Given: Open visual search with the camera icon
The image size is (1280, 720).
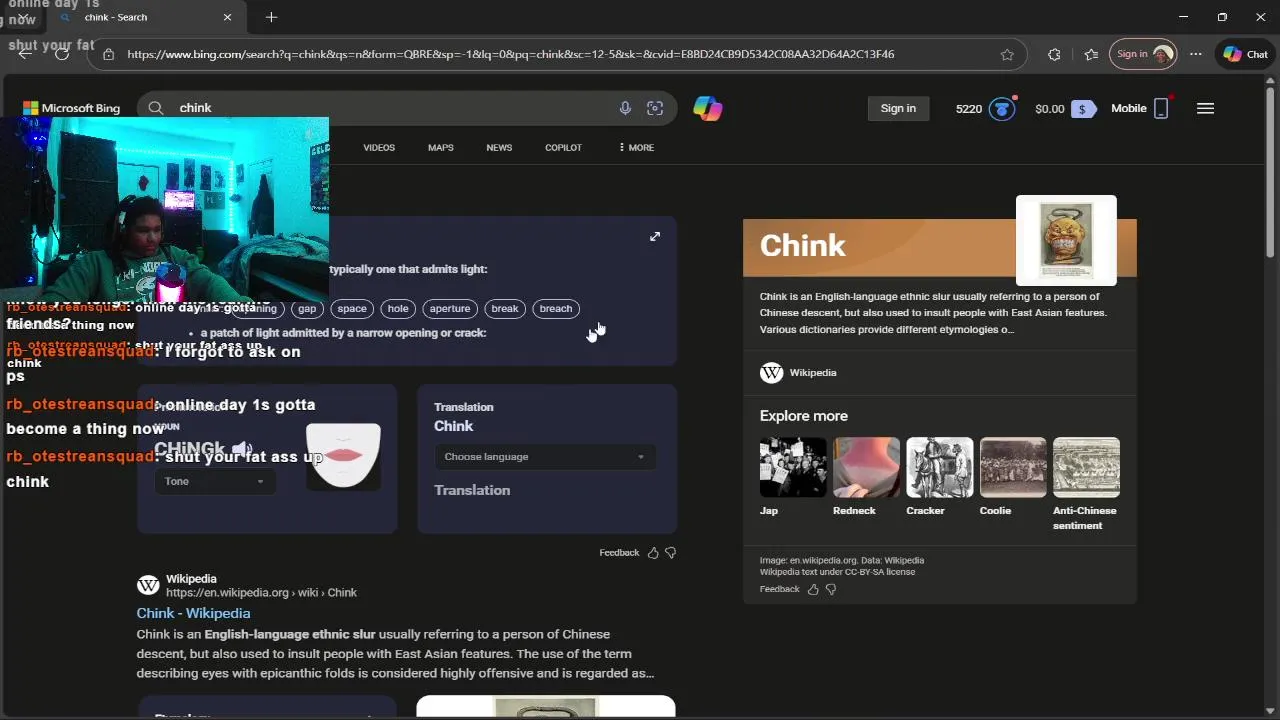Looking at the screenshot, I should (655, 108).
